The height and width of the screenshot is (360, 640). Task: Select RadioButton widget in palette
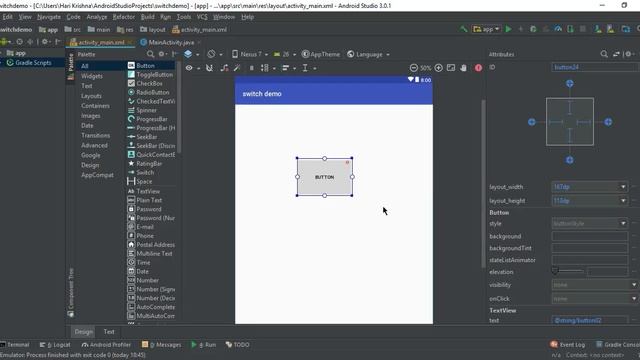point(151,92)
